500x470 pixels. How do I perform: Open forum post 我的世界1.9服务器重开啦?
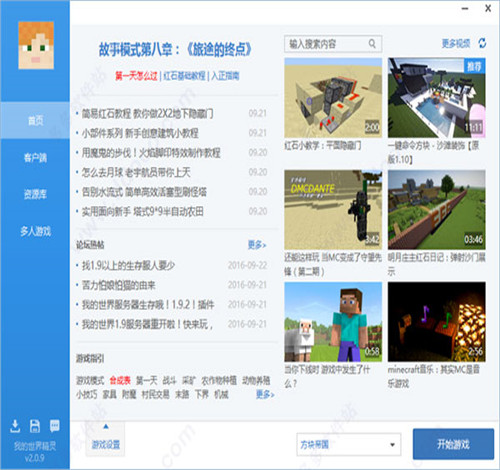(147, 325)
